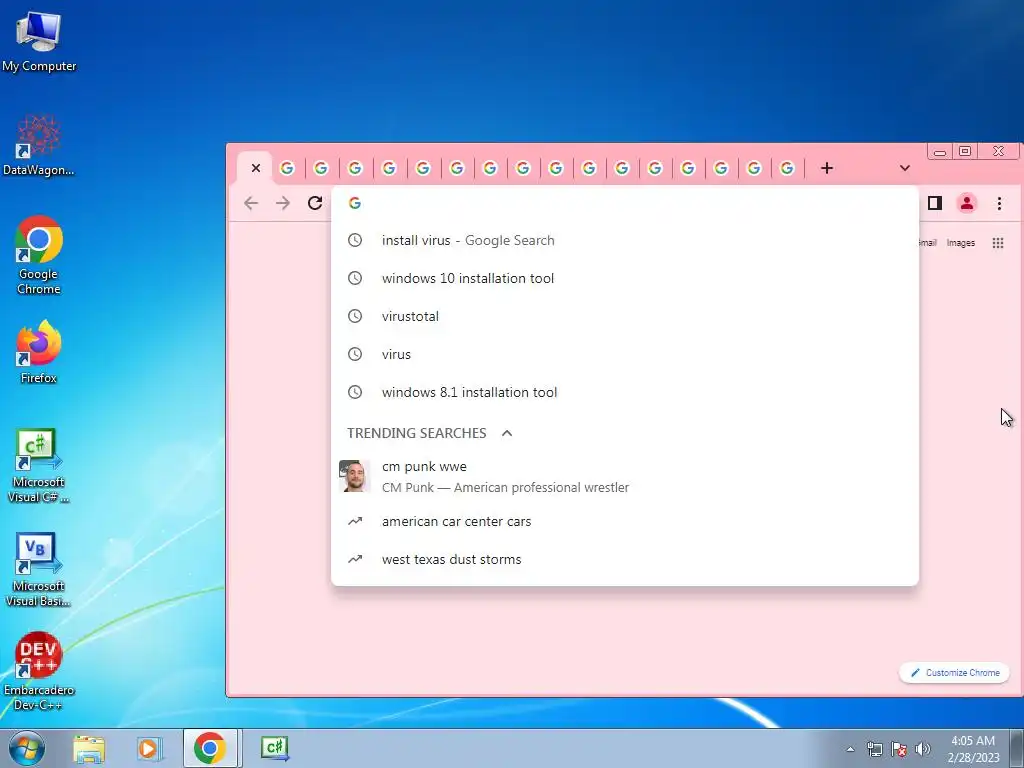Switch to the last Google tab
The width and height of the screenshot is (1024, 768).
point(787,168)
